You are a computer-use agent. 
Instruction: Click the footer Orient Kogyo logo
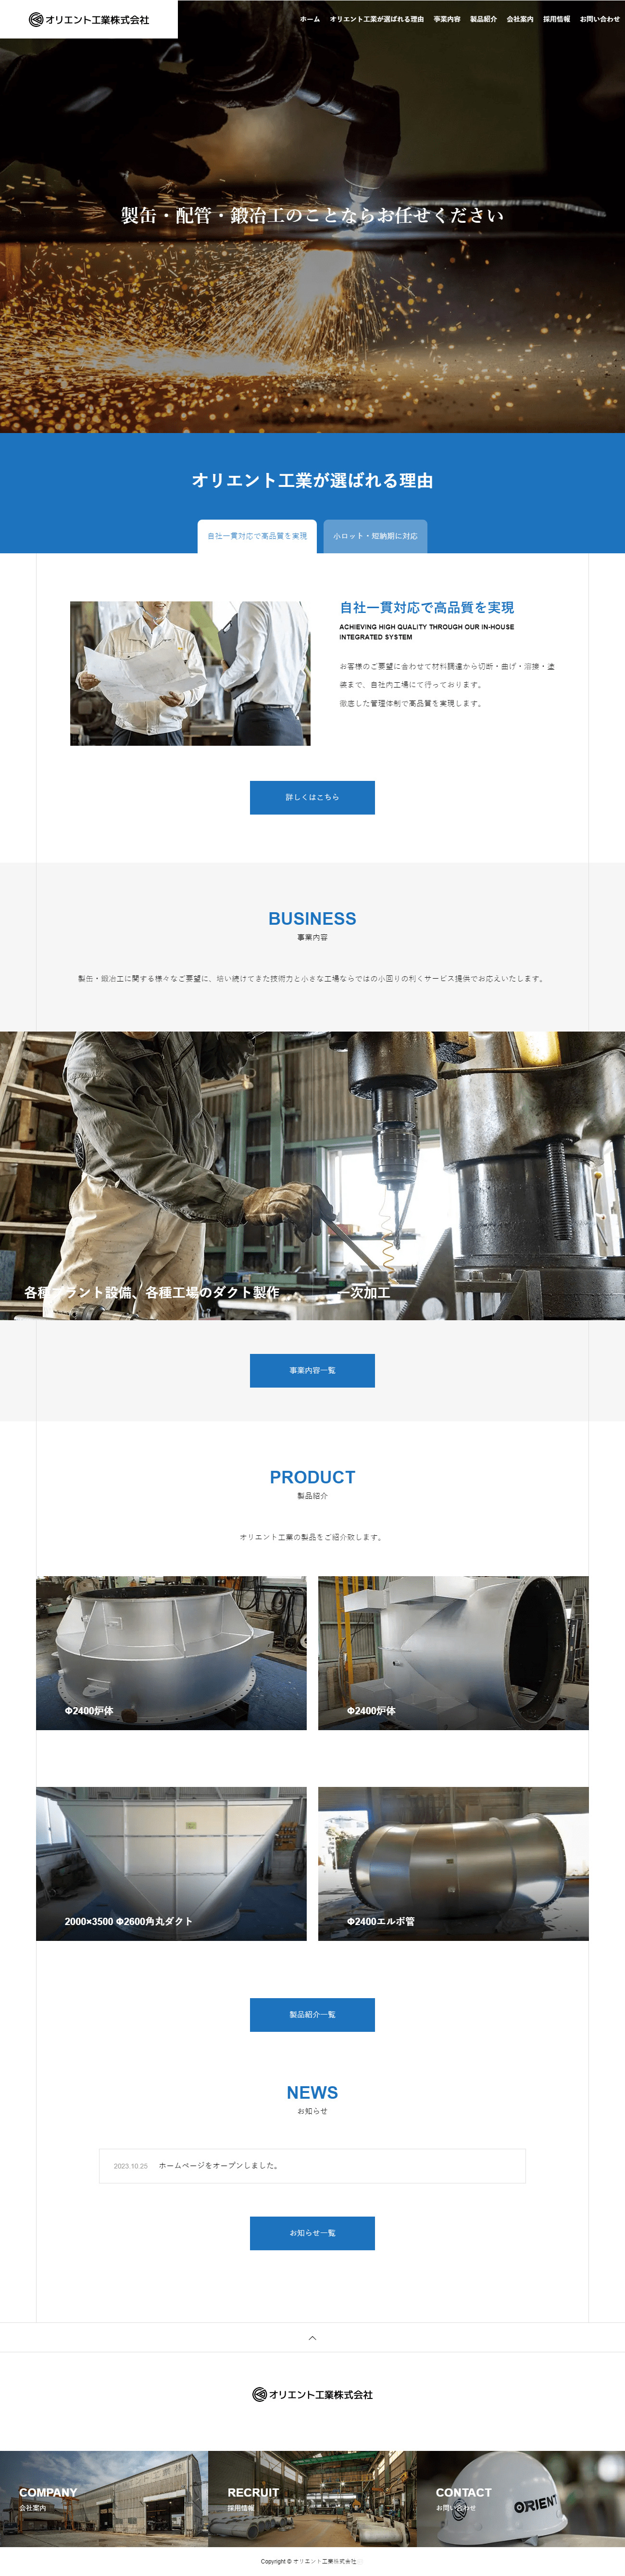312,2394
